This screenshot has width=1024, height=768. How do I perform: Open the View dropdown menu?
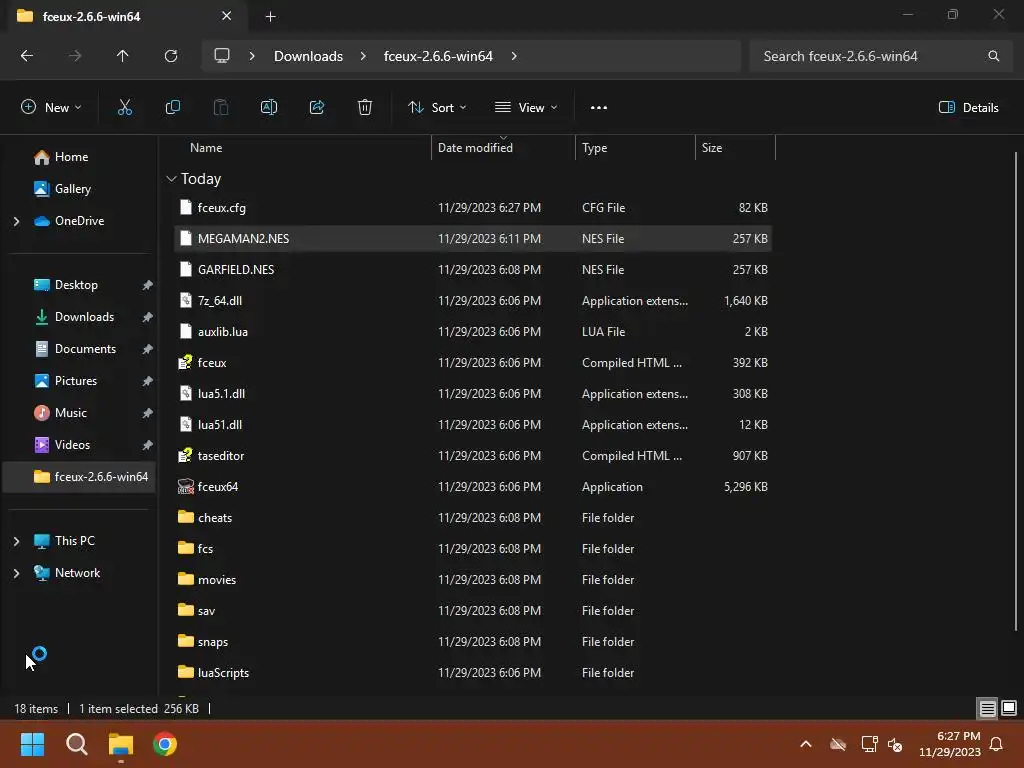(526, 108)
